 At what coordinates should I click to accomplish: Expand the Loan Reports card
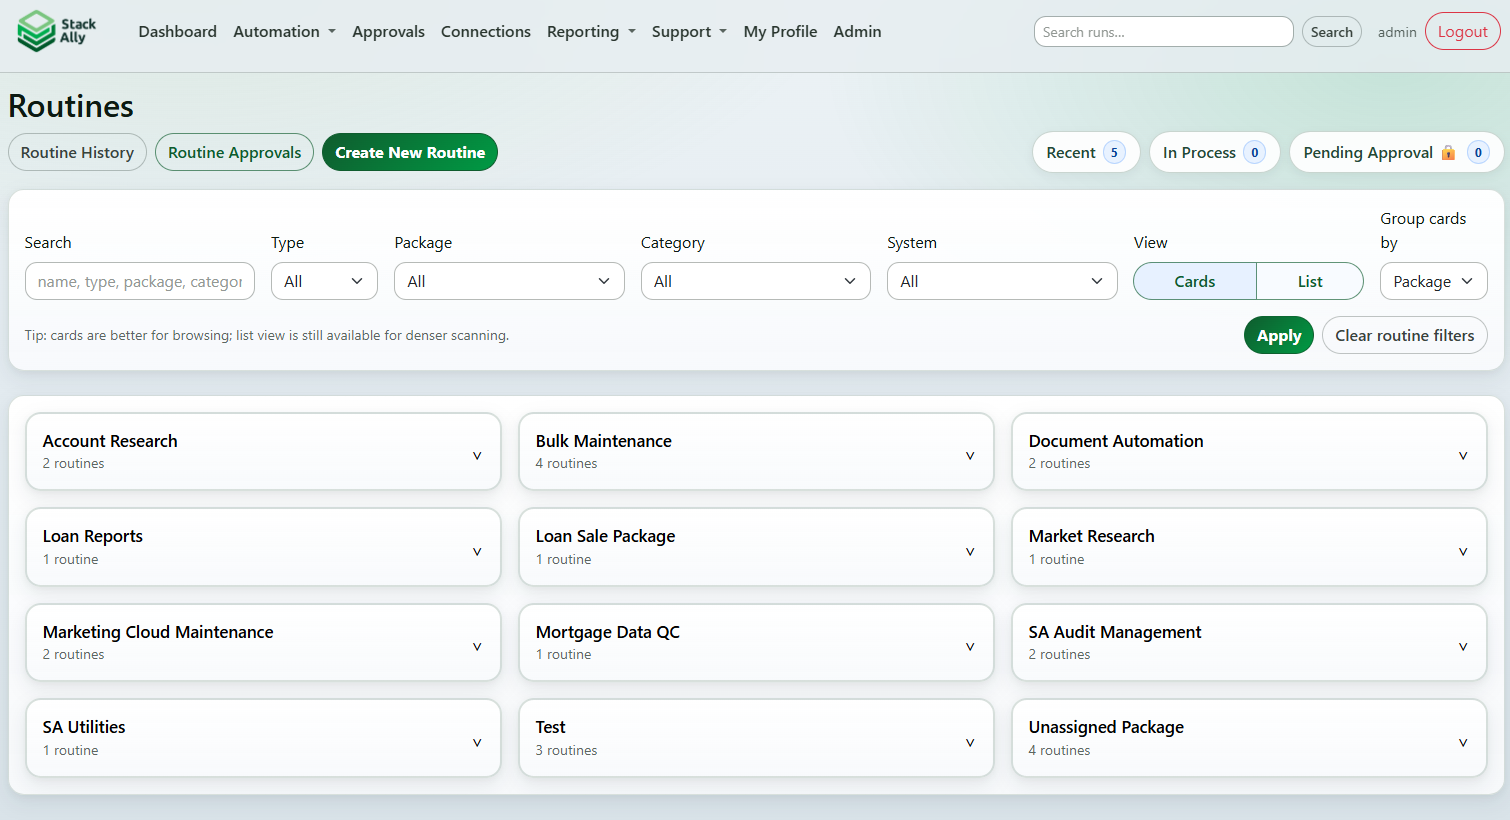(x=263, y=547)
